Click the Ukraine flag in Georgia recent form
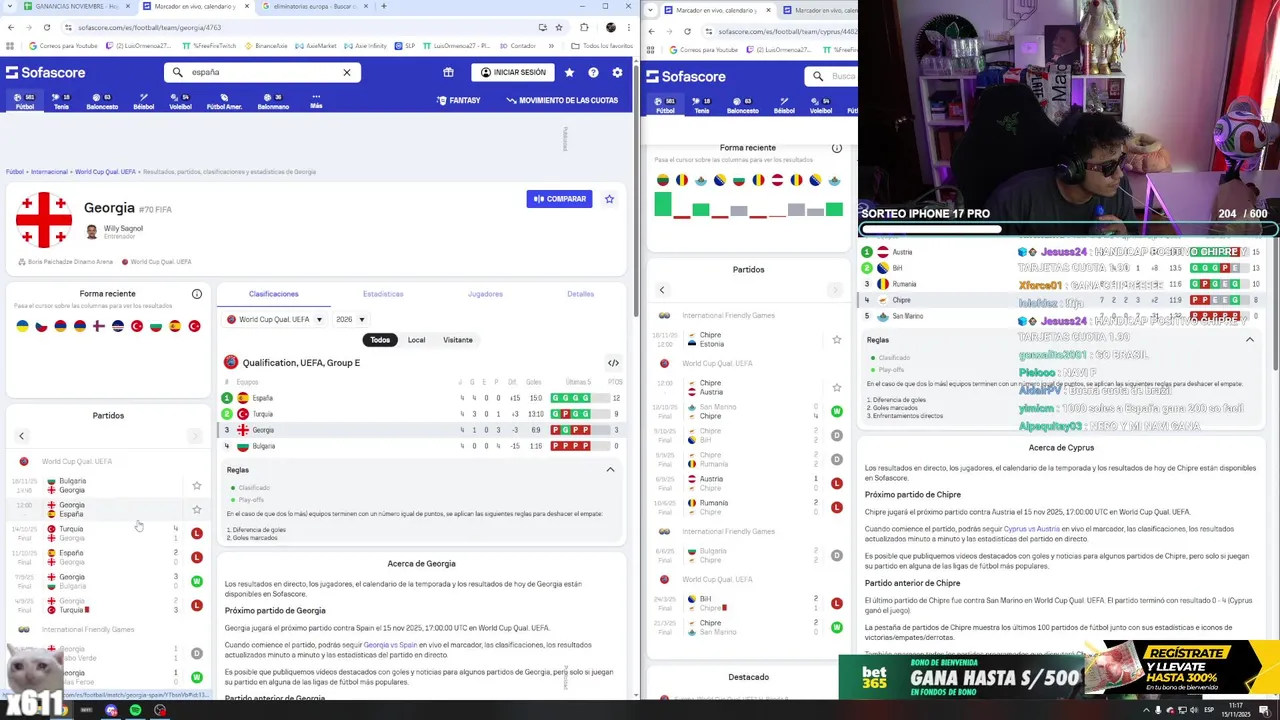Viewport: 1280px width, 720px height. click(x=22, y=326)
